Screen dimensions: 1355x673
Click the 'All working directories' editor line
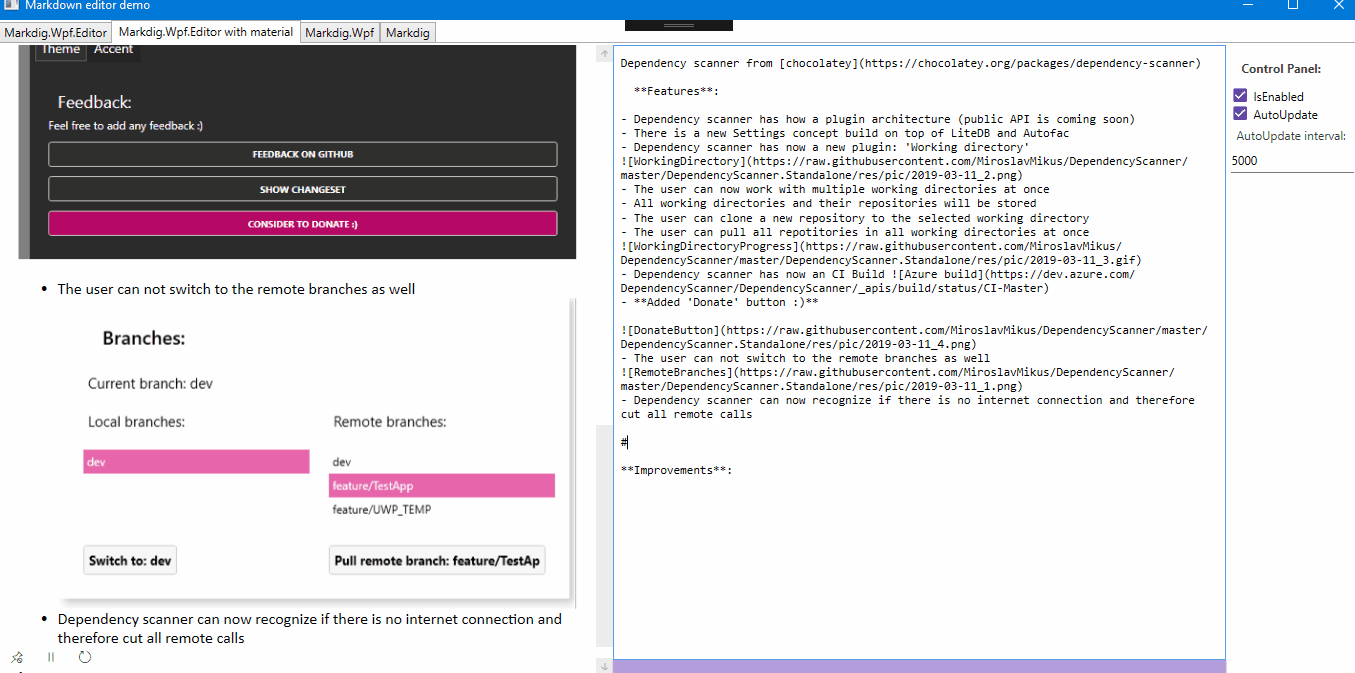pos(828,204)
